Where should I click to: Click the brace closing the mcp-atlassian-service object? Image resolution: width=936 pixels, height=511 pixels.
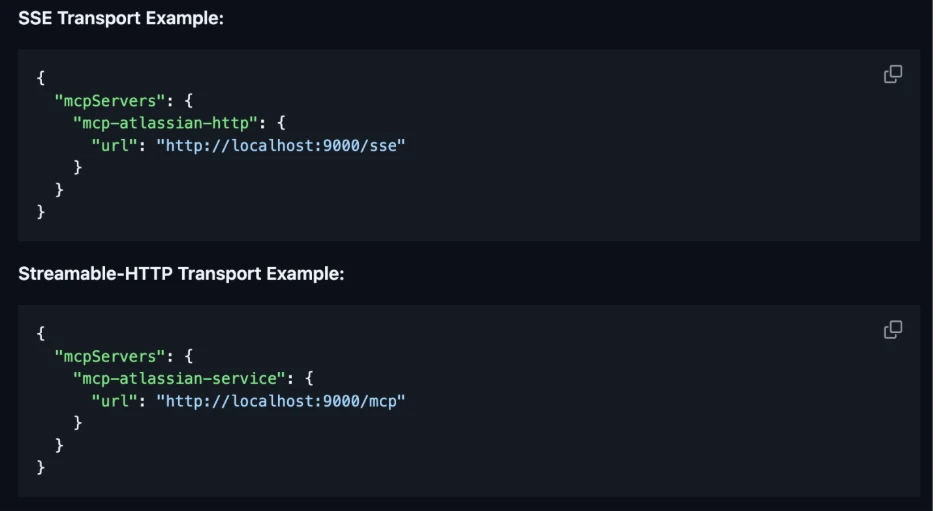click(x=78, y=423)
